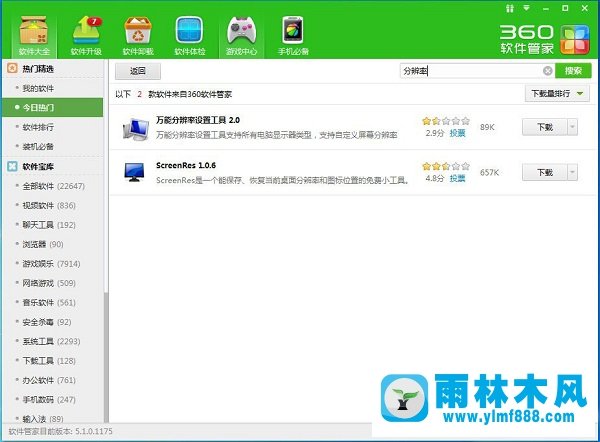Click the 软件宝库 section icon

pyautogui.click(x=12, y=166)
